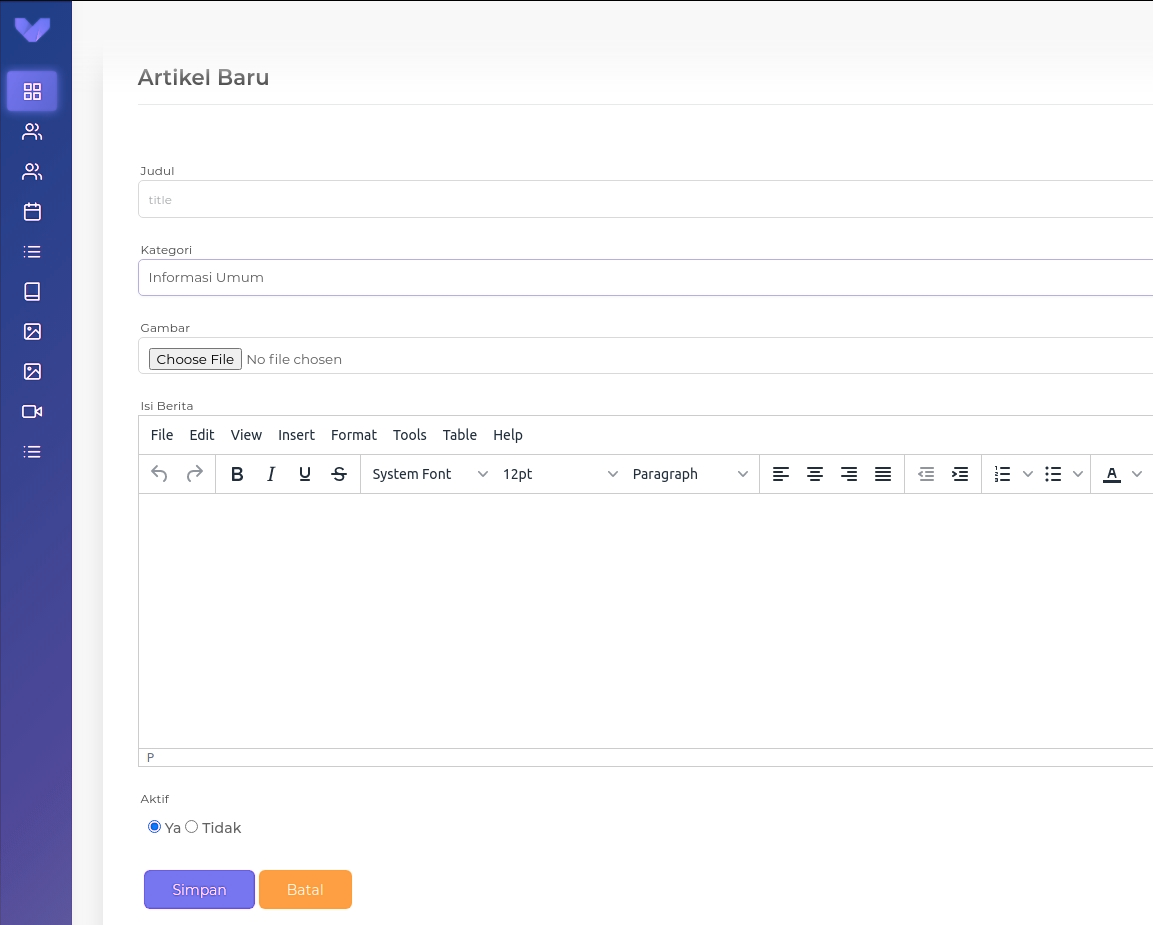Open the Format menu

tap(354, 435)
